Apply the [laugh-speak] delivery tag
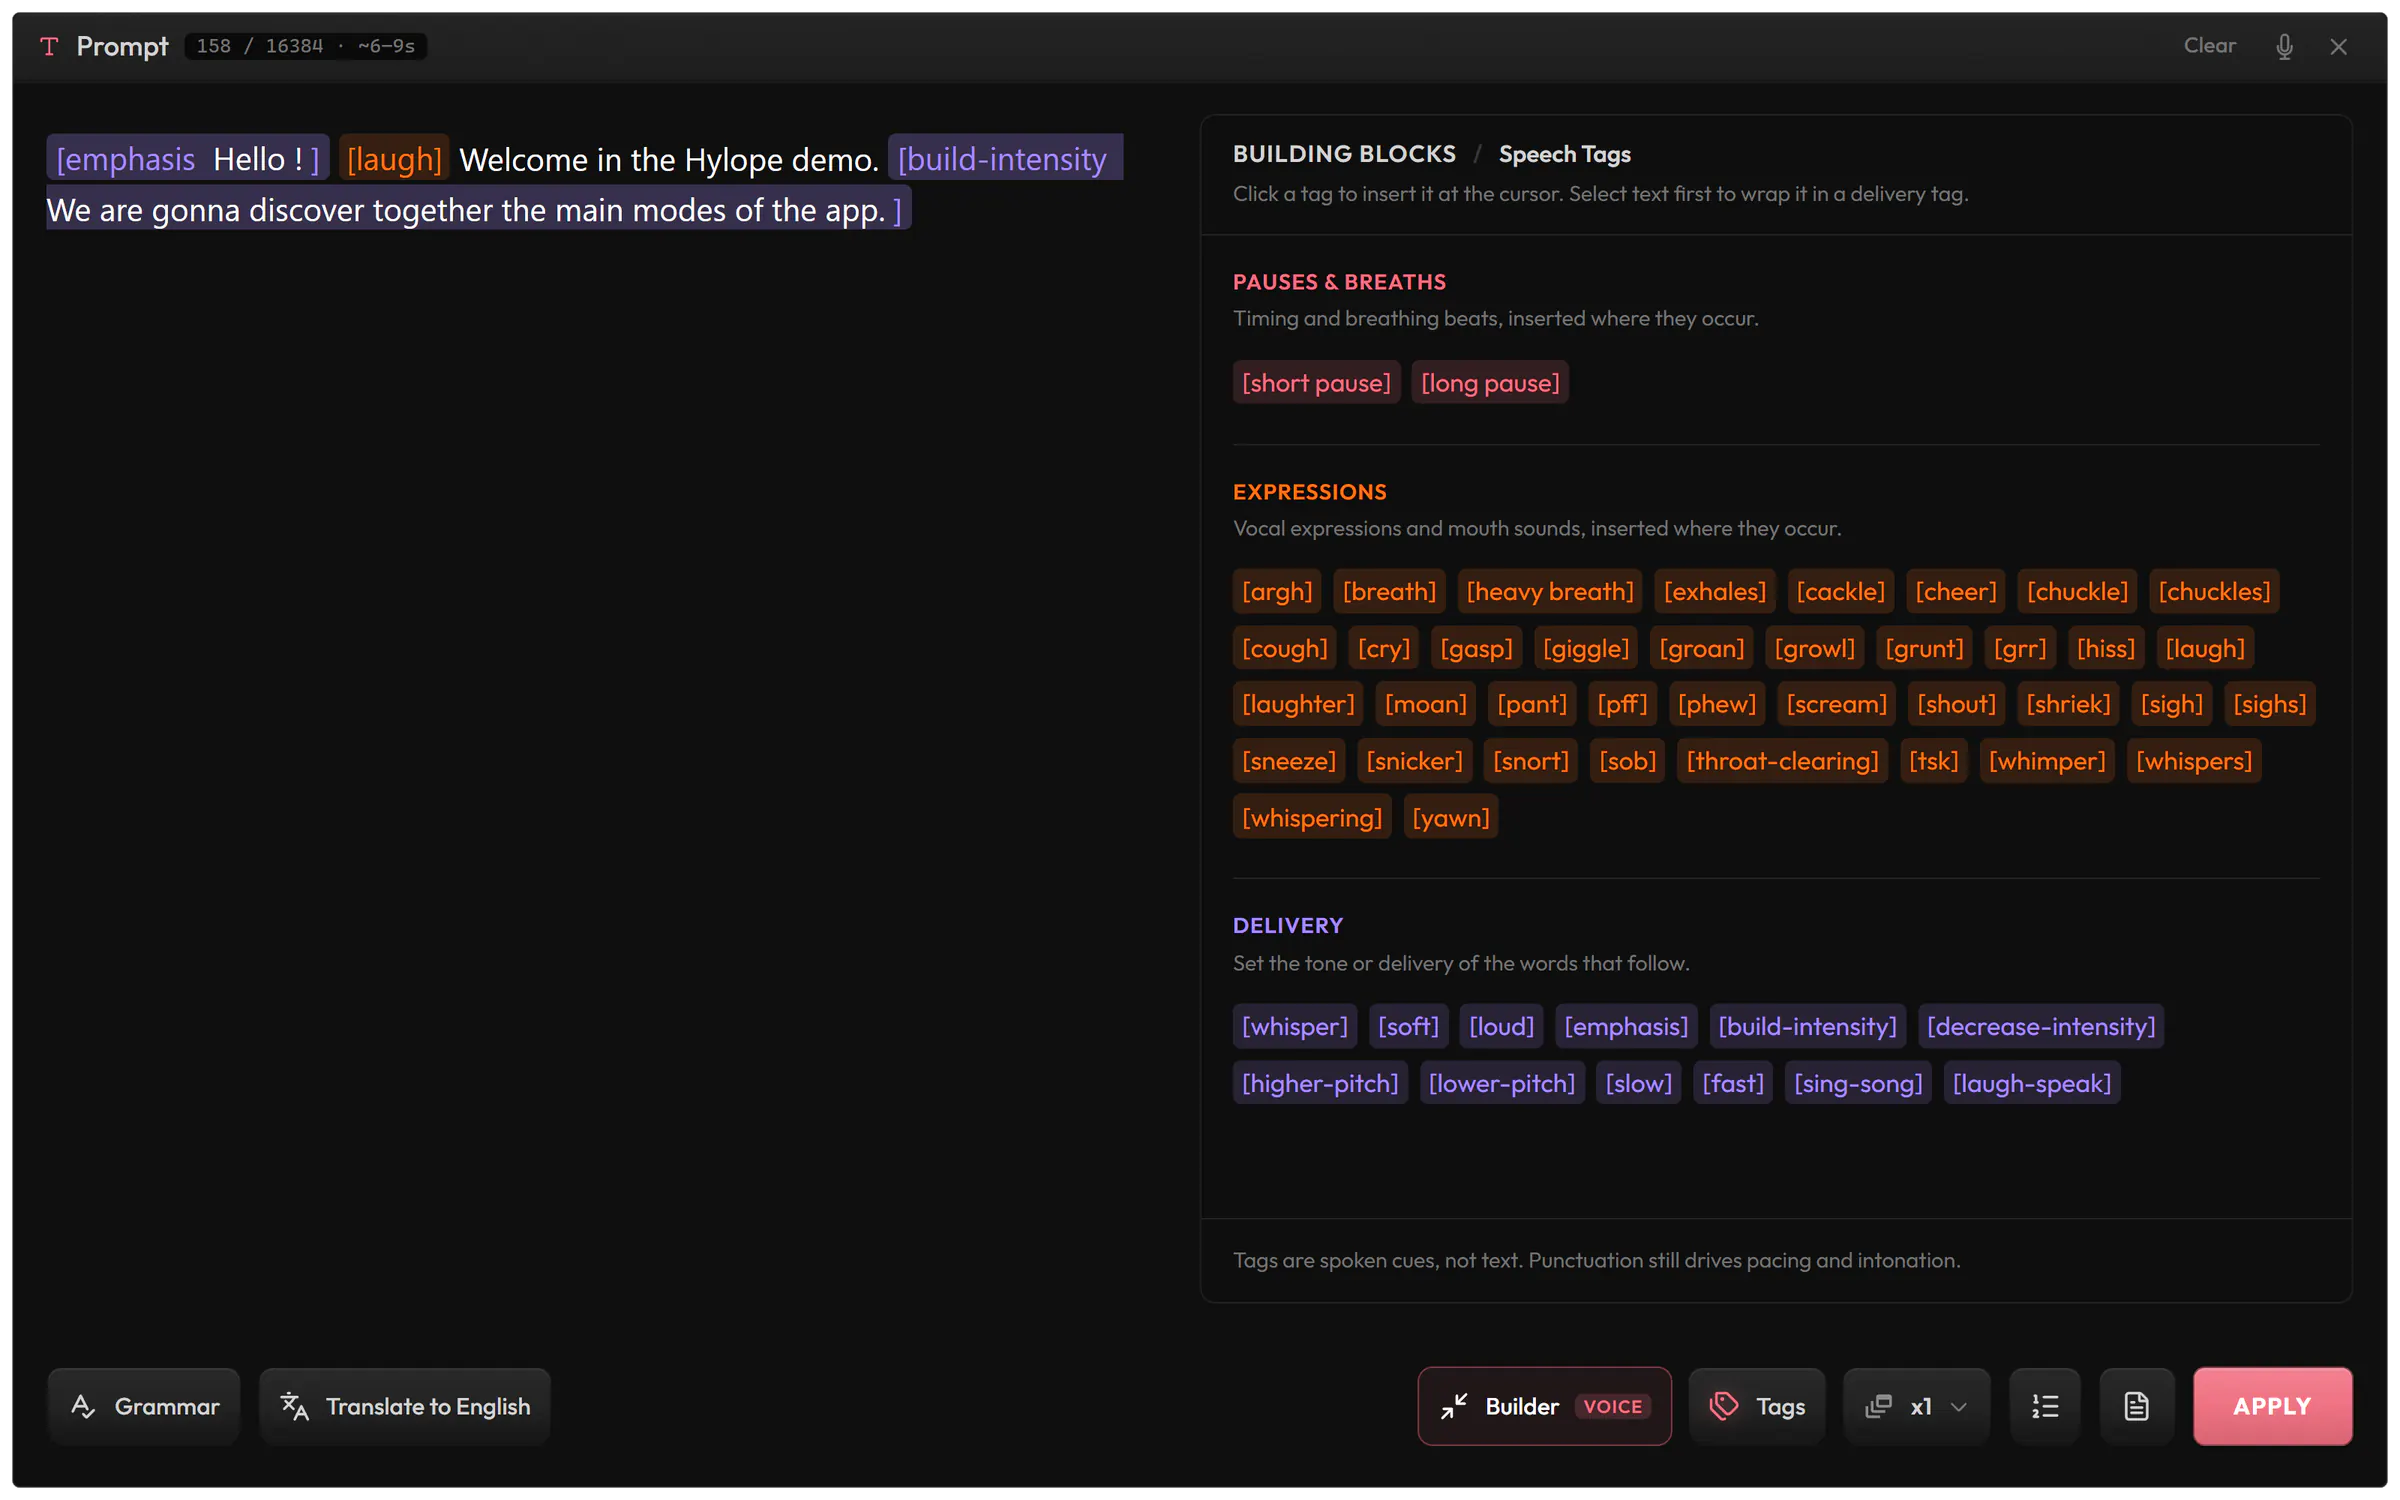2400x1500 pixels. click(2032, 1083)
